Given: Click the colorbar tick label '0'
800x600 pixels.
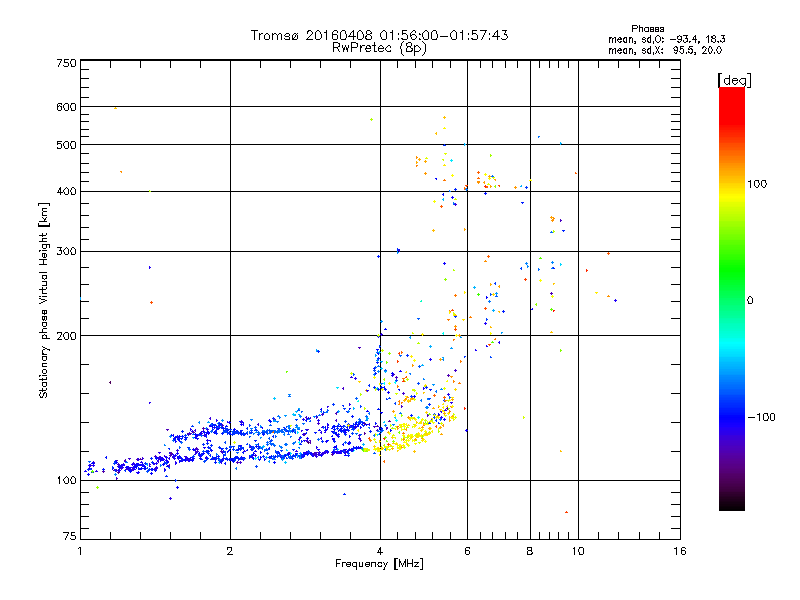Looking at the screenshot, I should tap(750, 301).
